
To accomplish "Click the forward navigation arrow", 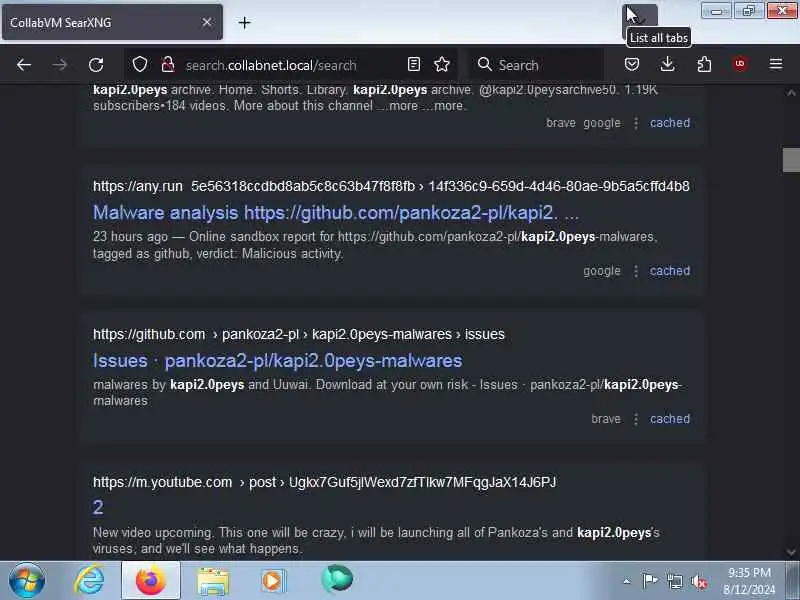I will tap(60, 65).
